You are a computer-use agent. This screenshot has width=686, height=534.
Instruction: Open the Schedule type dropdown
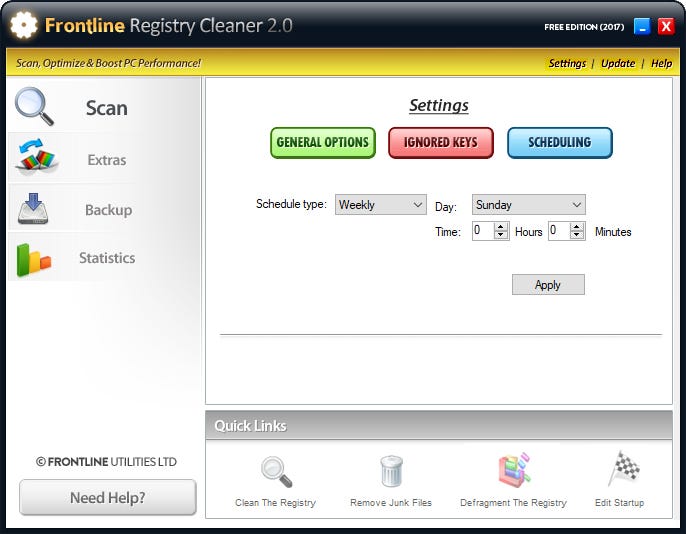pyautogui.click(x=381, y=205)
